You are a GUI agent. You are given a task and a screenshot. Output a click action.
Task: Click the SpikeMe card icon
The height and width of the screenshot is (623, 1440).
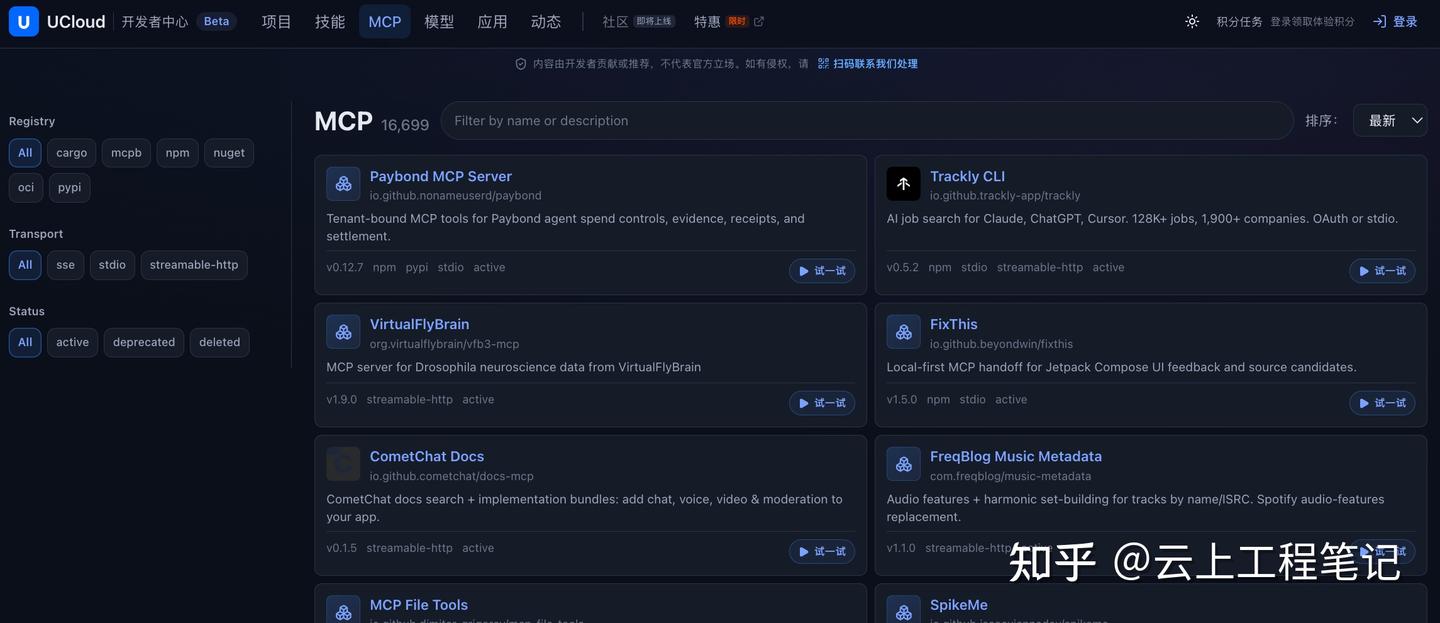(x=903, y=609)
